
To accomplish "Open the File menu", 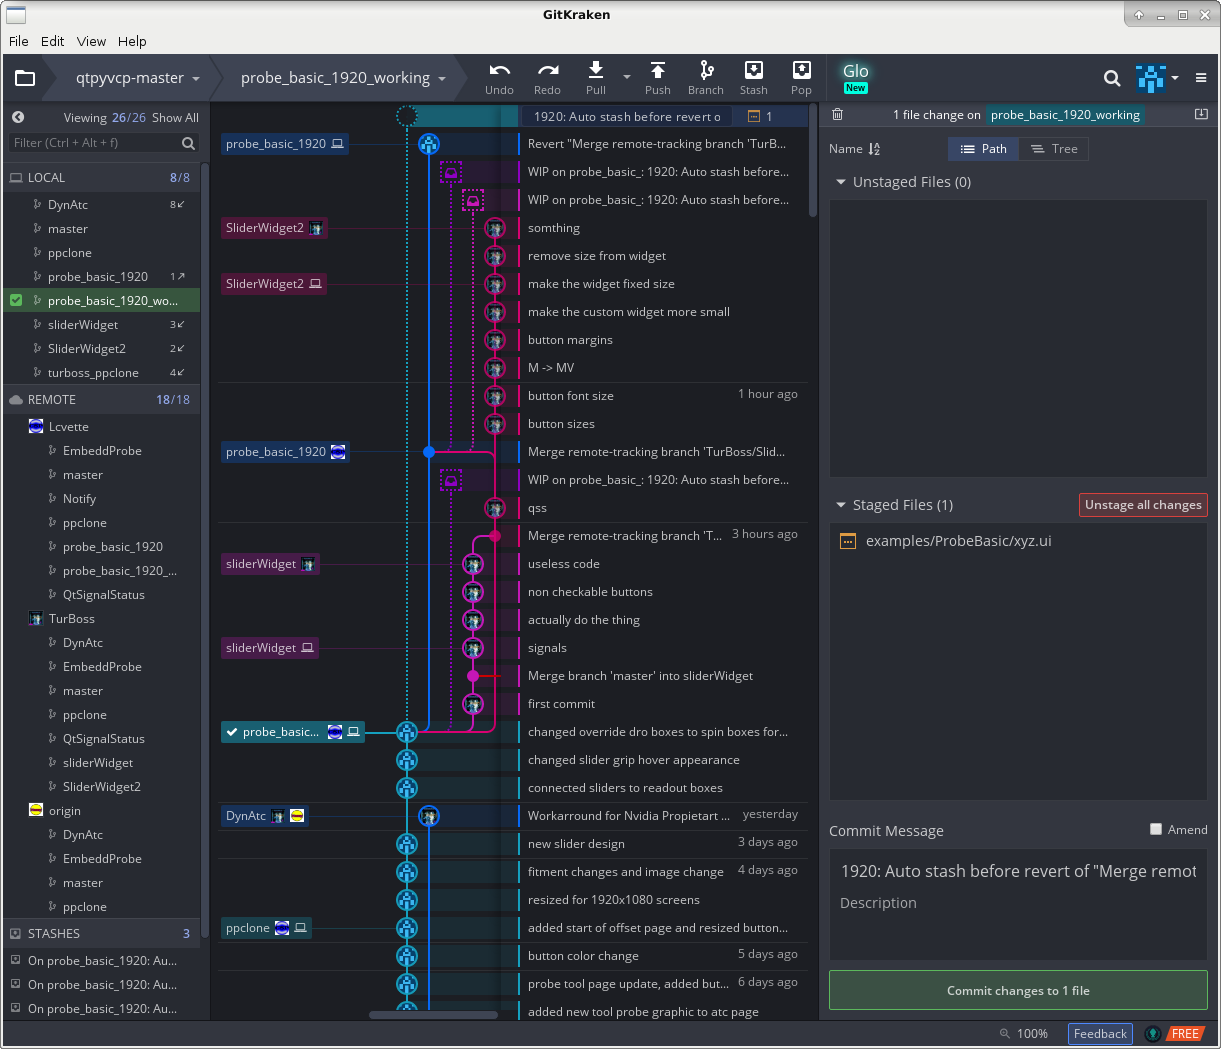I will click(19, 41).
